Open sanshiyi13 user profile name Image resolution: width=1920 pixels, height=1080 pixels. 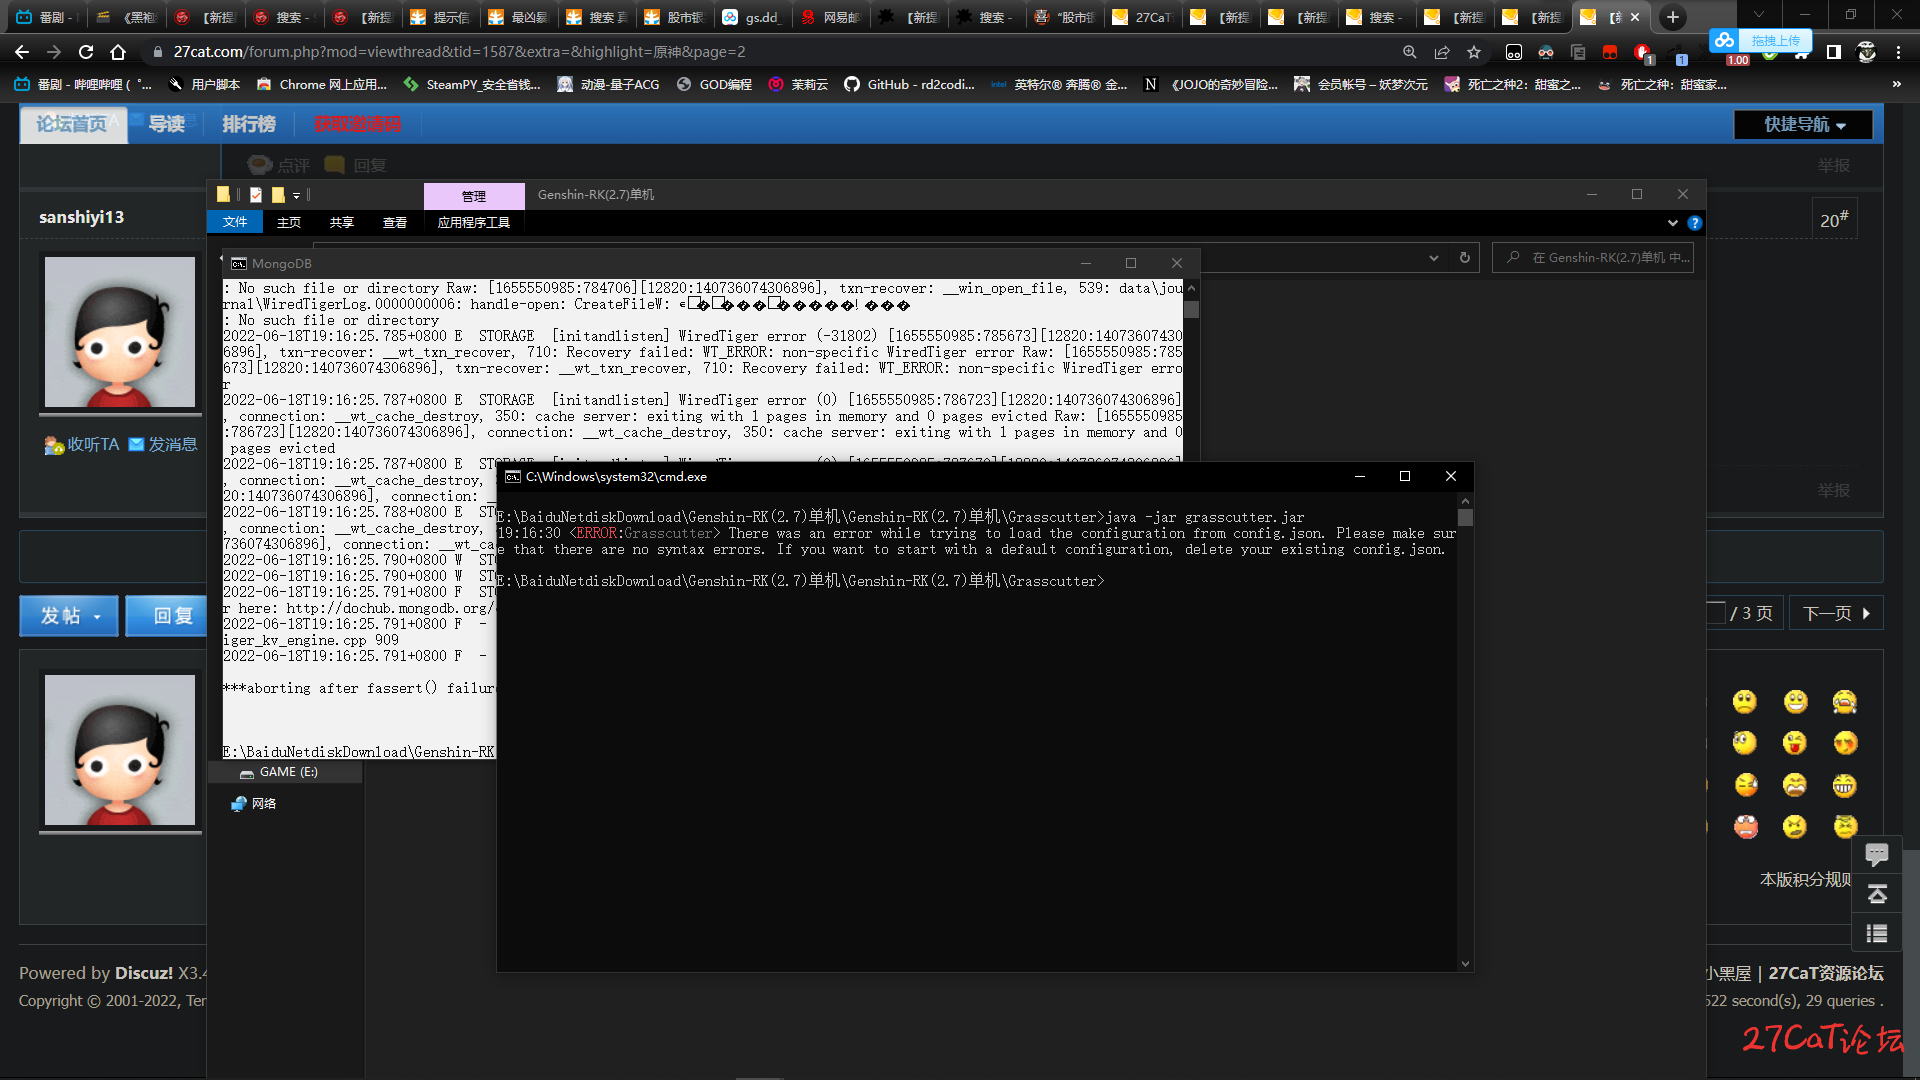tap(81, 217)
